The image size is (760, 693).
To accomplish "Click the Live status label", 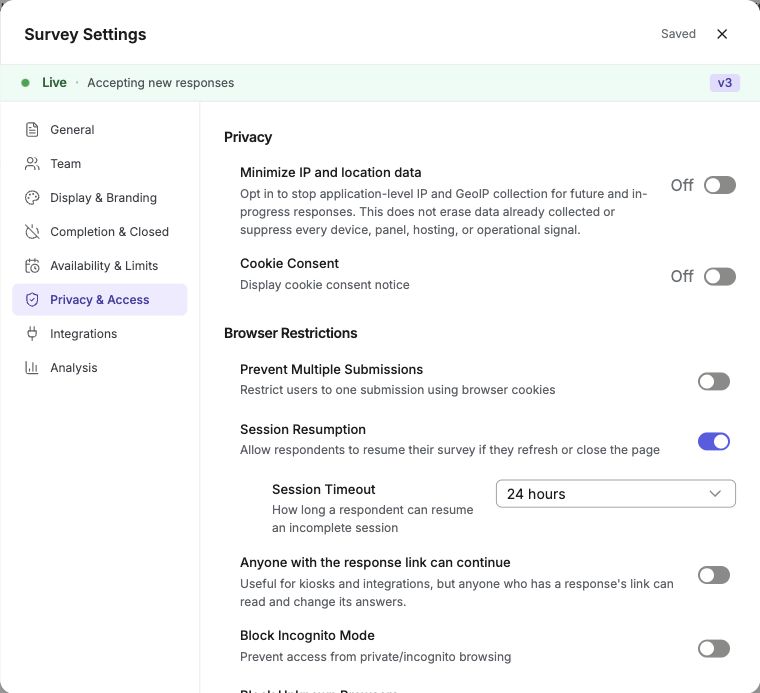I will tap(54, 83).
